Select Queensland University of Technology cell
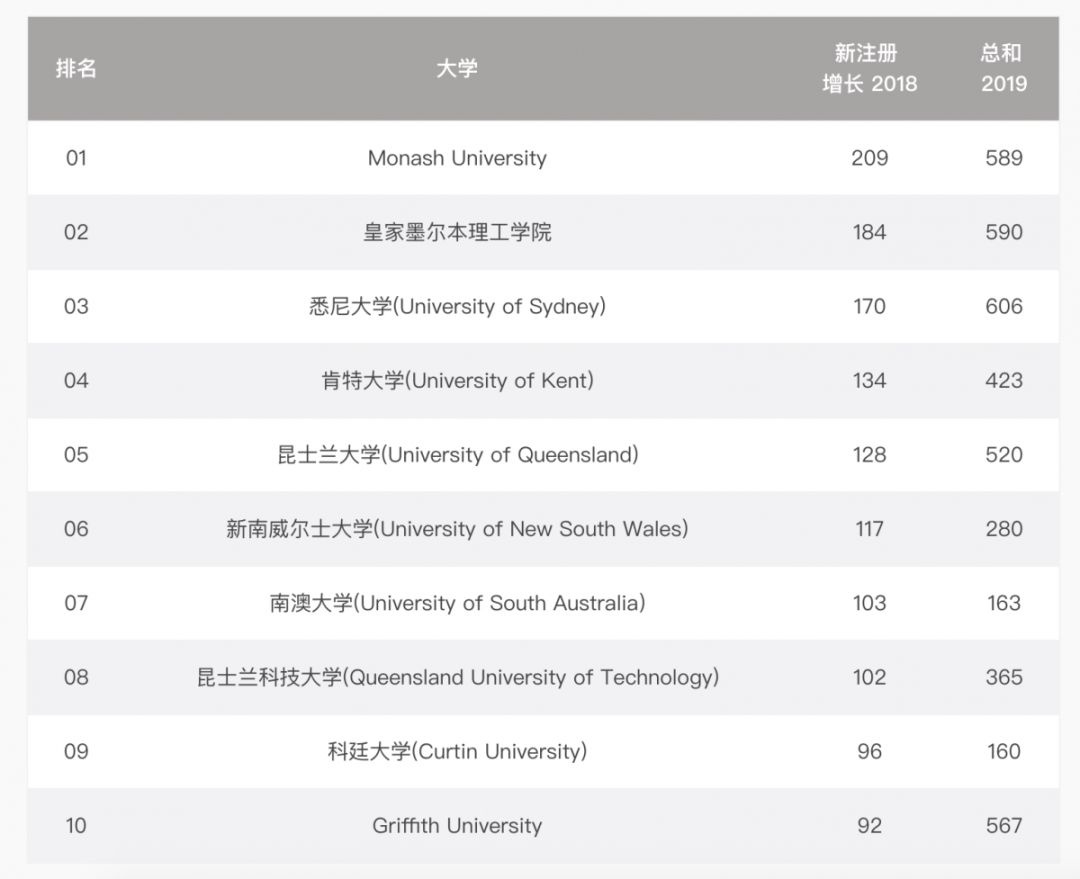Viewport: 1080px width, 879px height. tap(457, 677)
